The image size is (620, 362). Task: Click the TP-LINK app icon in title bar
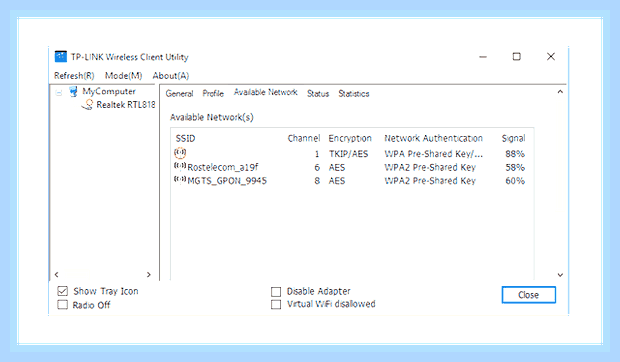(x=60, y=57)
